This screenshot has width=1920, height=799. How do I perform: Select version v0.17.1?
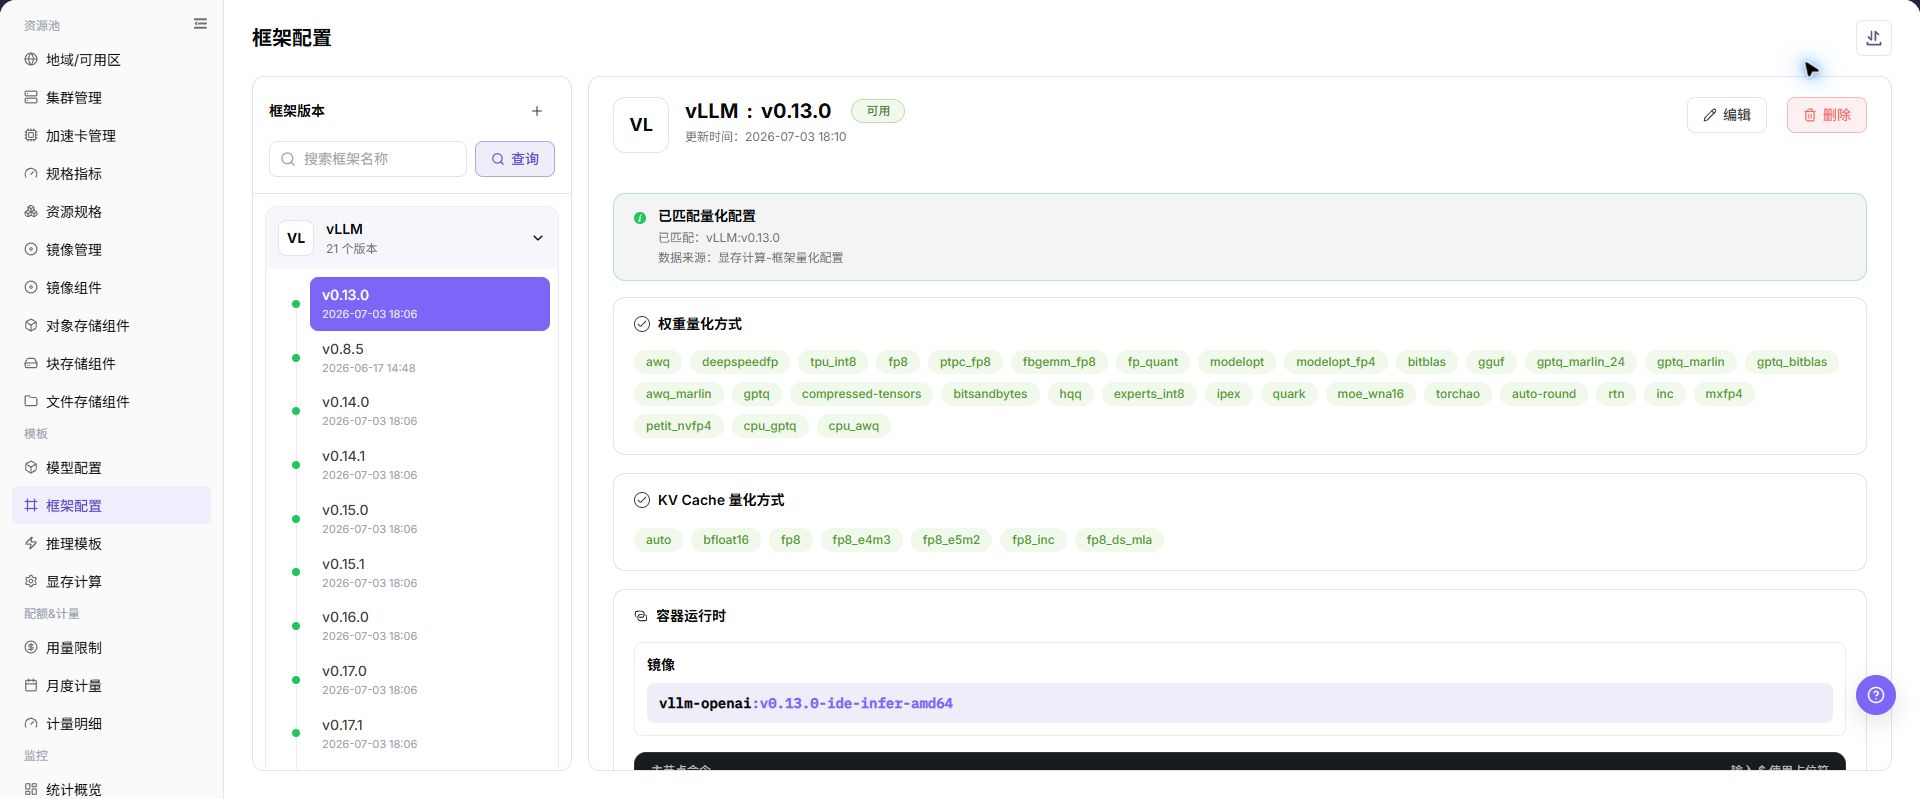click(x=430, y=734)
